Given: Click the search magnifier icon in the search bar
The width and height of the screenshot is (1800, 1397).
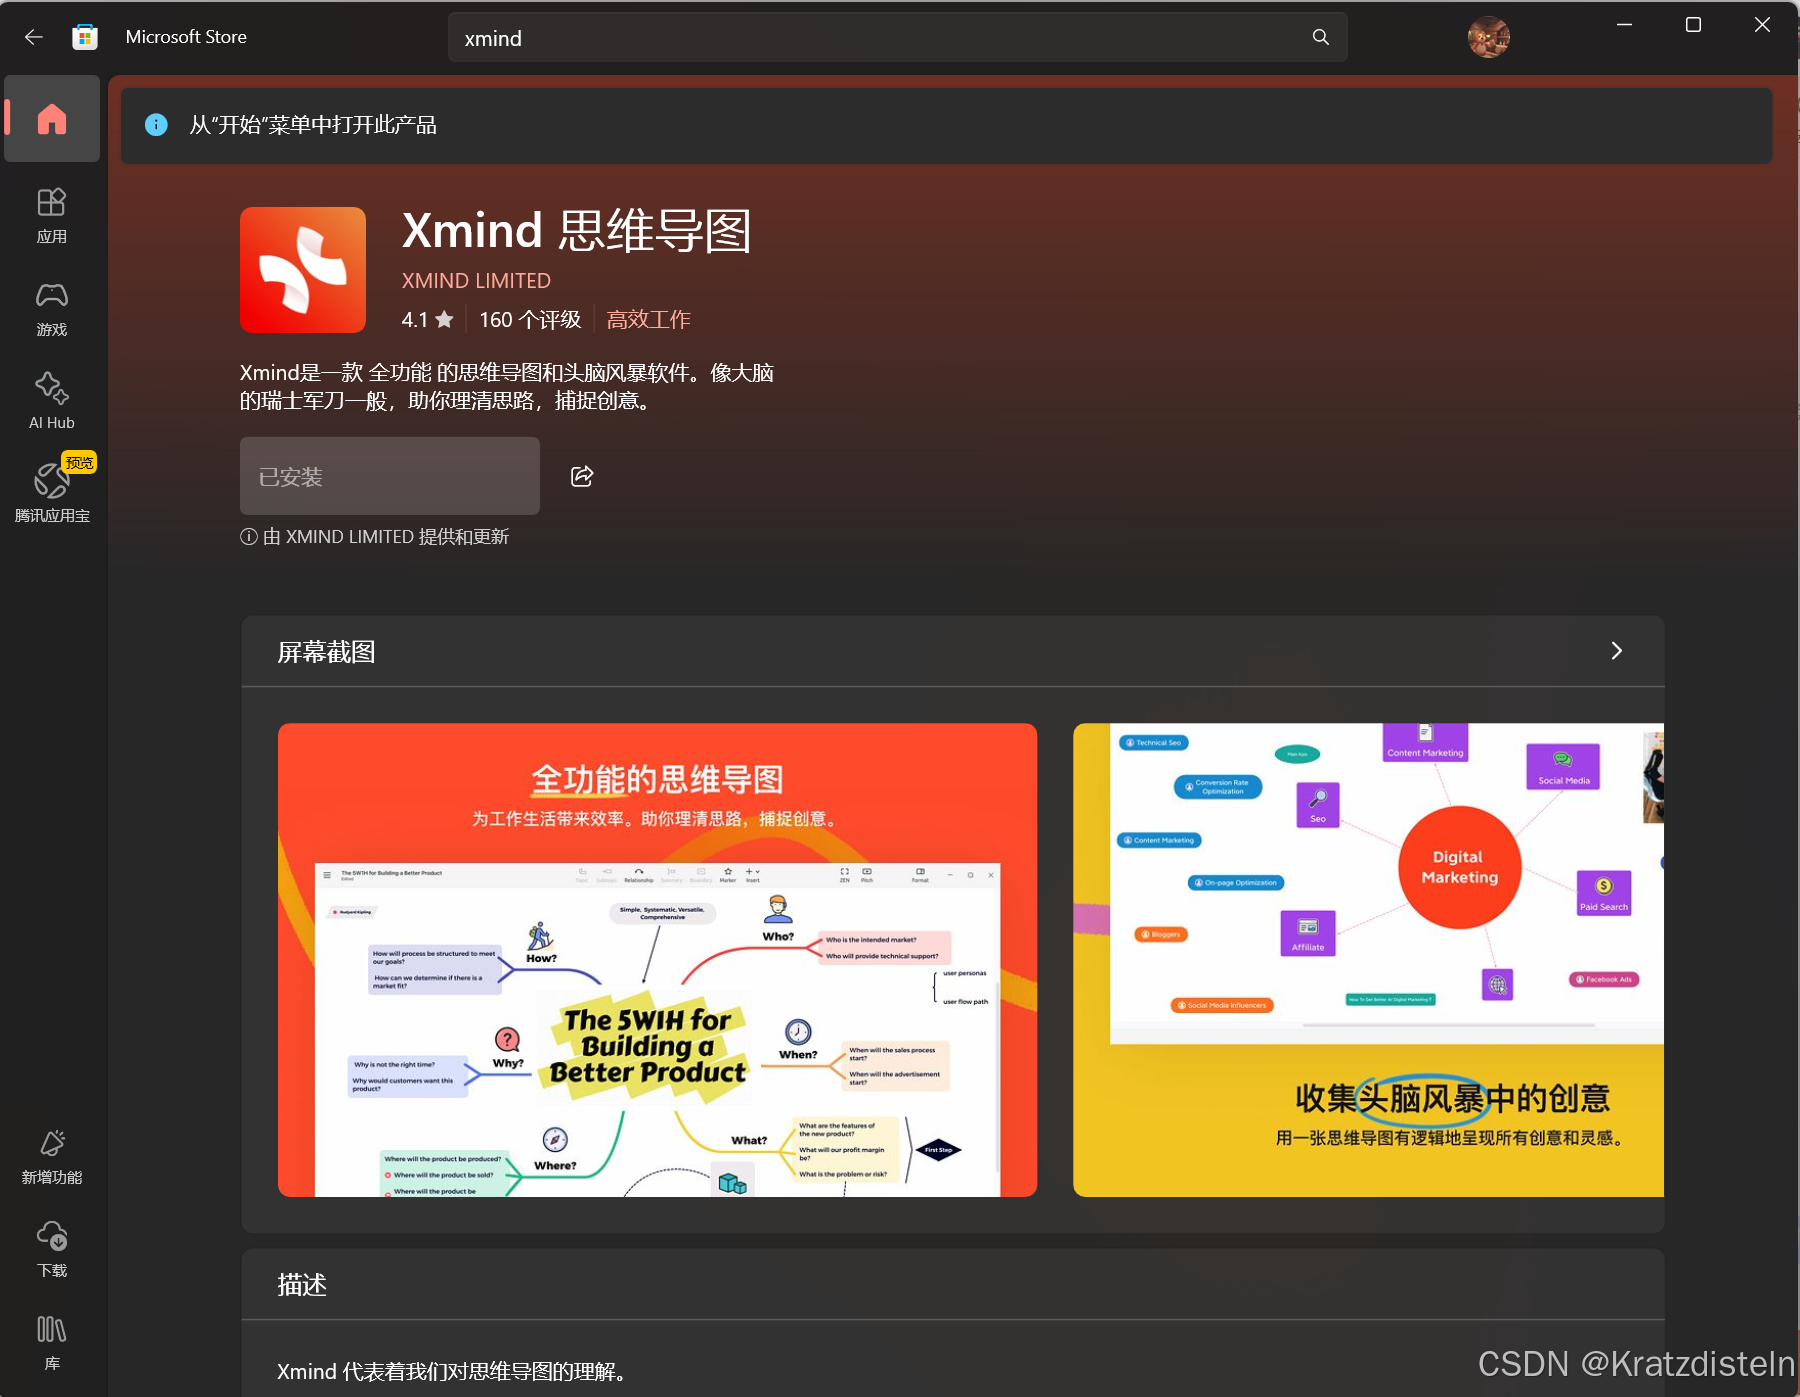Looking at the screenshot, I should point(1319,37).
